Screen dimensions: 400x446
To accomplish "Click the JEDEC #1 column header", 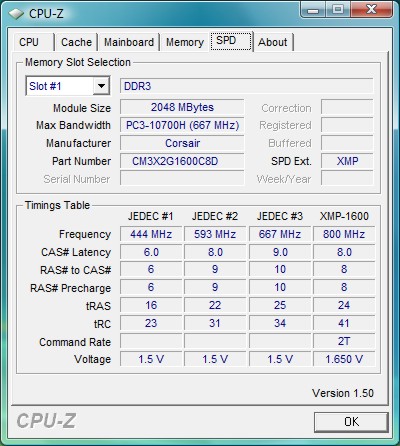I will (151, 216).
